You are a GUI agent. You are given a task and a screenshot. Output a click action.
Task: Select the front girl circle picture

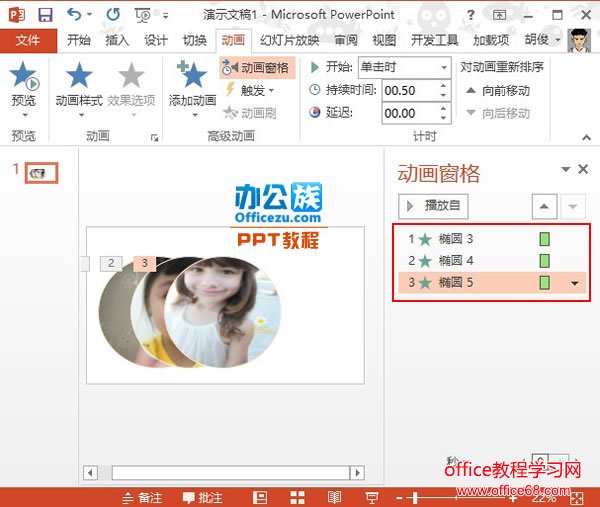coord(223,313)
